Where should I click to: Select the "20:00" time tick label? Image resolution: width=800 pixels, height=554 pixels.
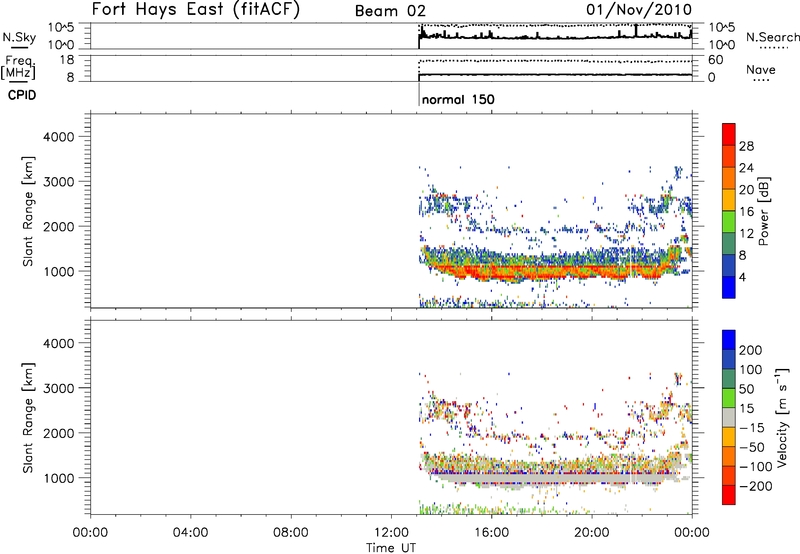click(592, 532)
